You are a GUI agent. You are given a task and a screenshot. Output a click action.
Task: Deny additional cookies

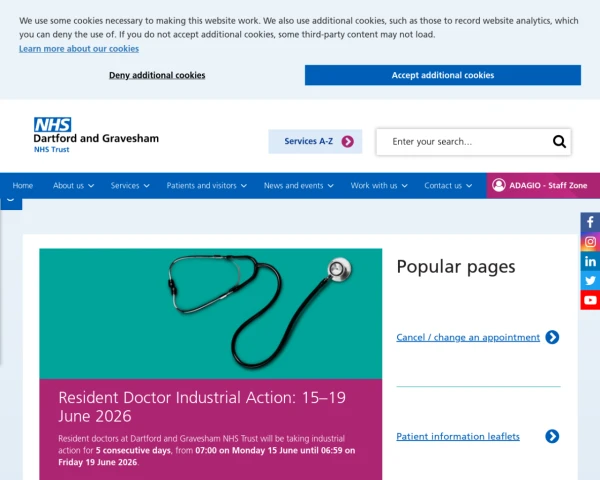[157, 75]
